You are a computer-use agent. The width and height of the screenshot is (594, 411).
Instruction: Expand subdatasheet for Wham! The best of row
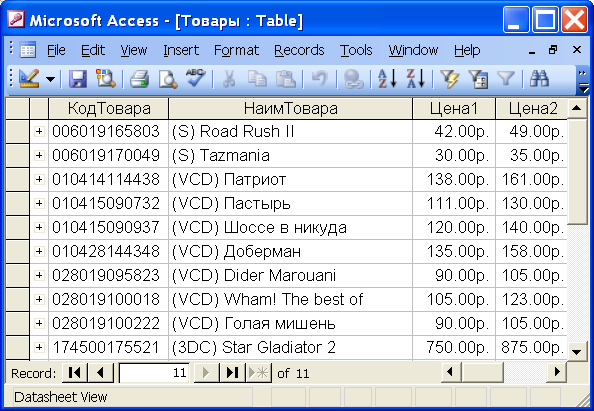(x=39, y=299)
